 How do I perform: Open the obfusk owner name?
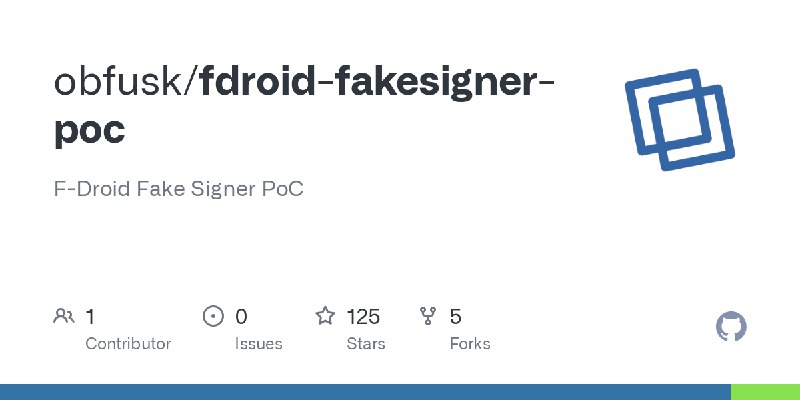coord(118,82)
